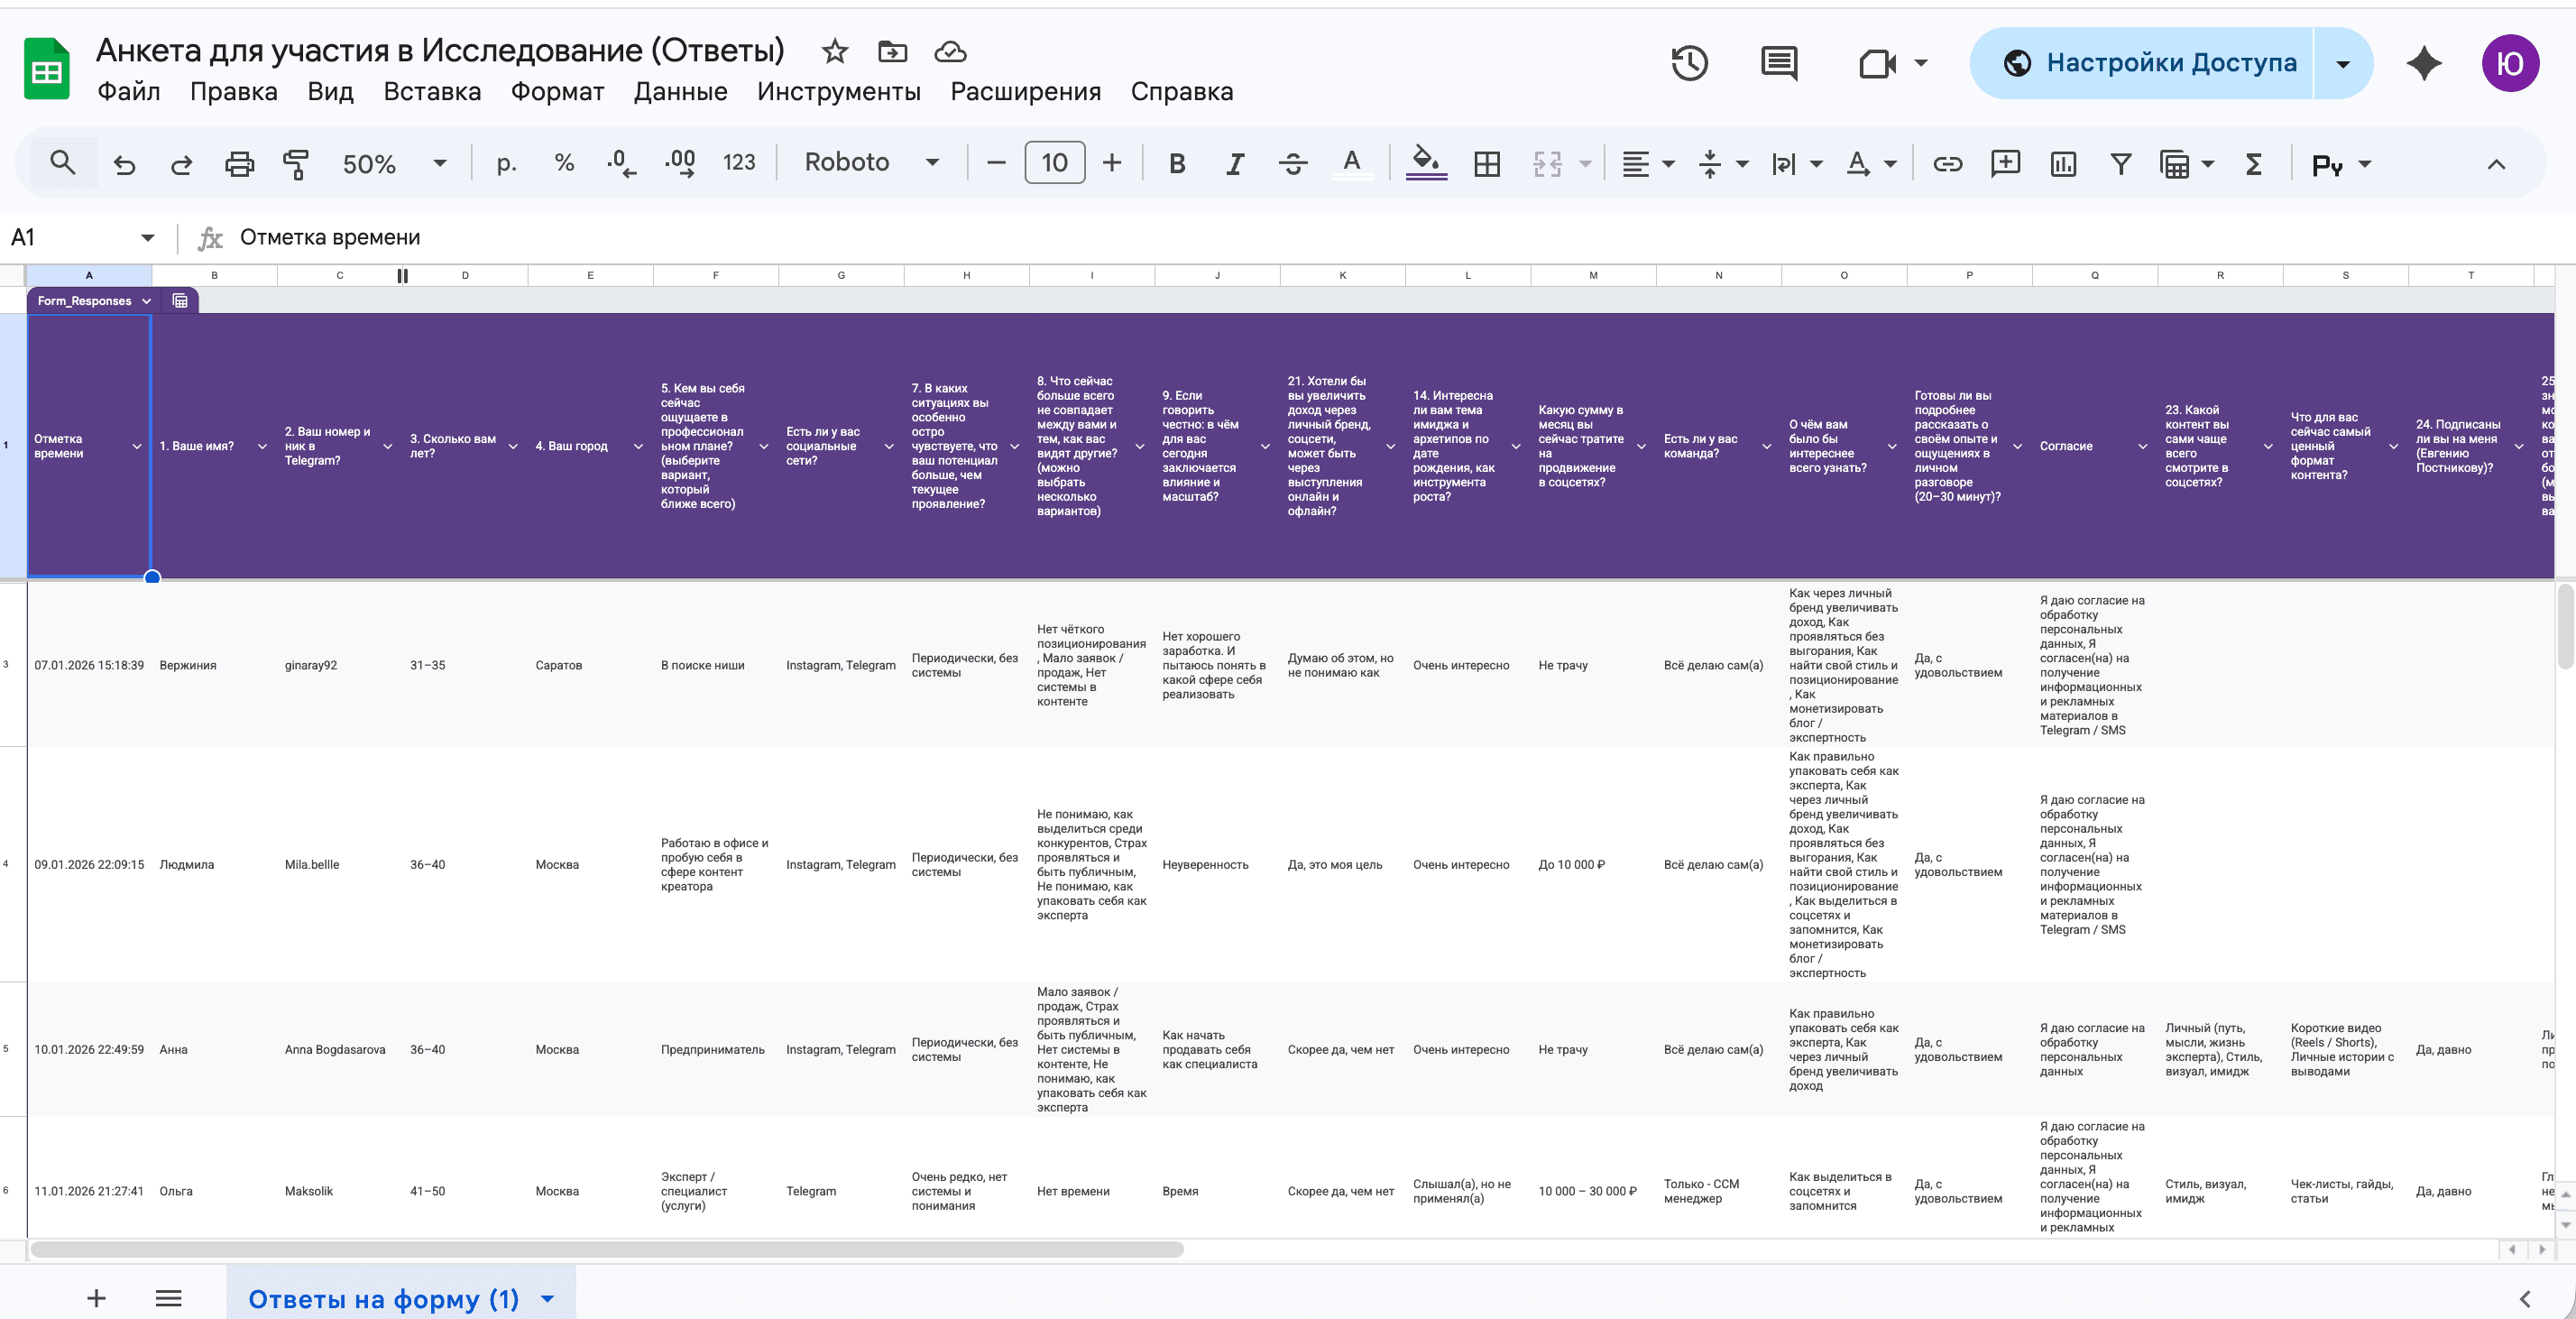
Task: Click the insert link icon
Action: coord(1947,163)
